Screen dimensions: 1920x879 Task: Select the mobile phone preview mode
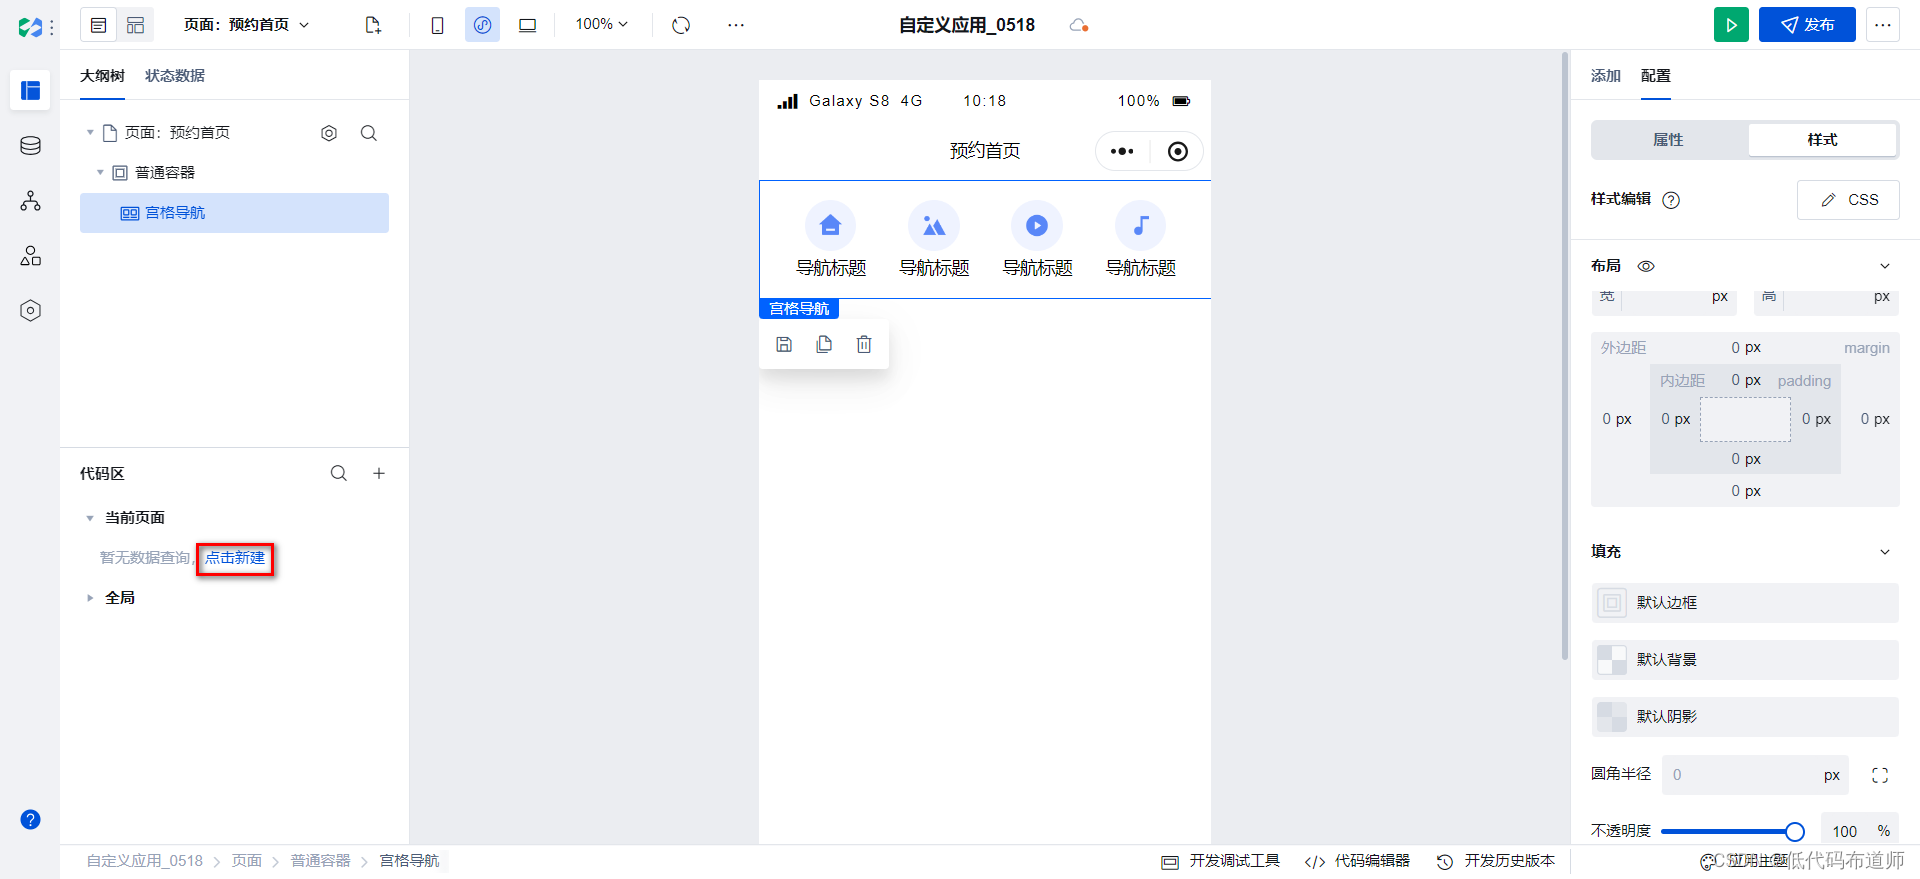[x=437, y=25]
